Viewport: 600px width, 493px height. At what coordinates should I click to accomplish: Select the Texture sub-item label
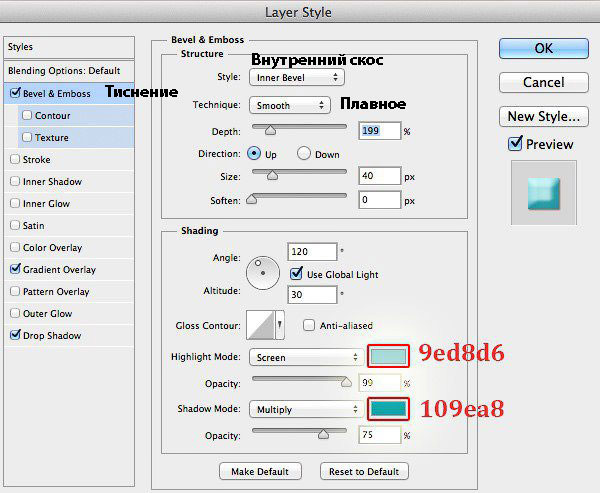tap(52, 137)
